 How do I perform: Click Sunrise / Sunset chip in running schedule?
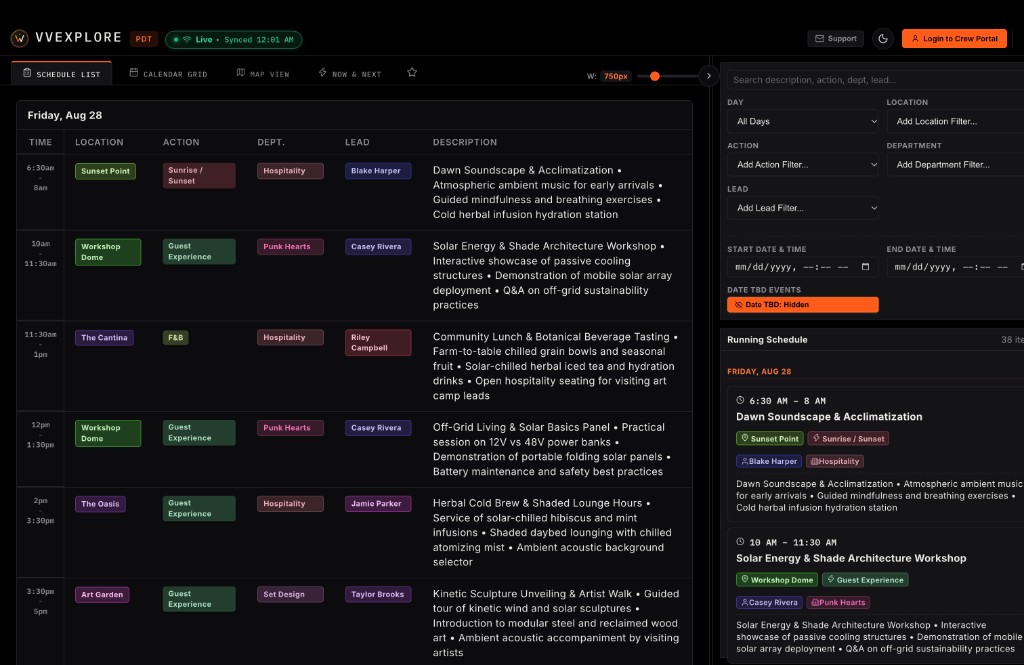click(x=848, y=439)
